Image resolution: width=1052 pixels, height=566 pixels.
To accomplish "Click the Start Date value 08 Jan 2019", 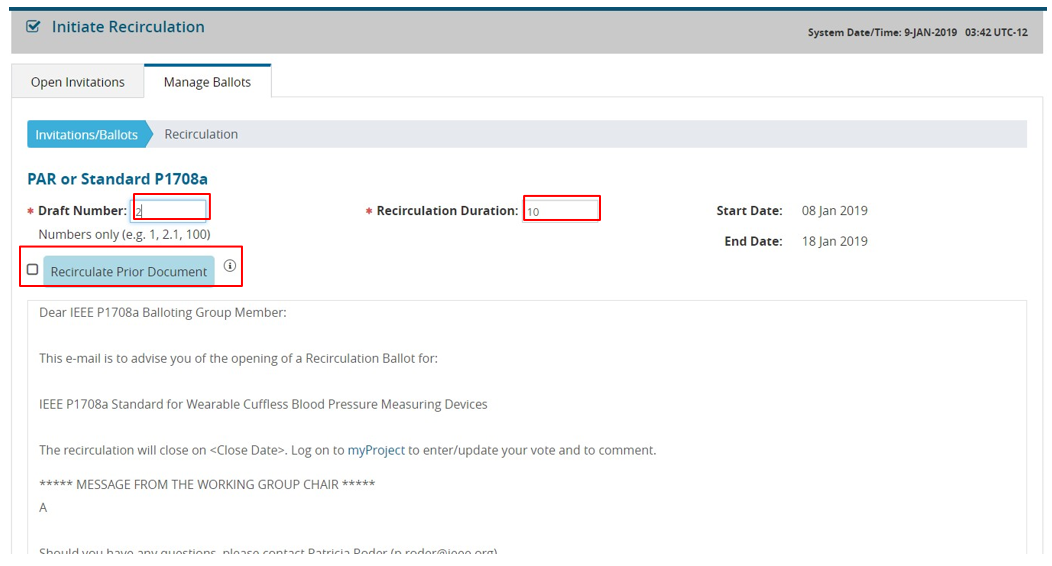I will point(834,211).
